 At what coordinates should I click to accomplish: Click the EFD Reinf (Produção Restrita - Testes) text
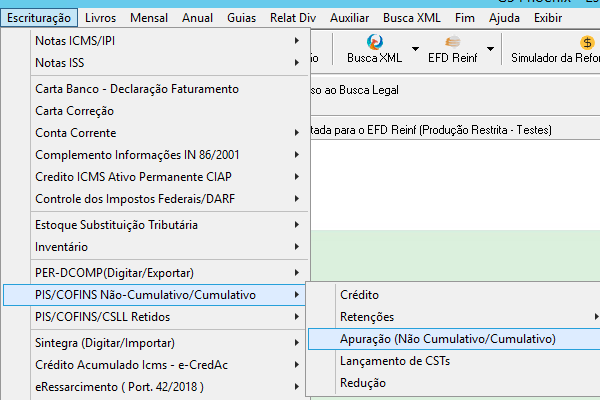459,130
